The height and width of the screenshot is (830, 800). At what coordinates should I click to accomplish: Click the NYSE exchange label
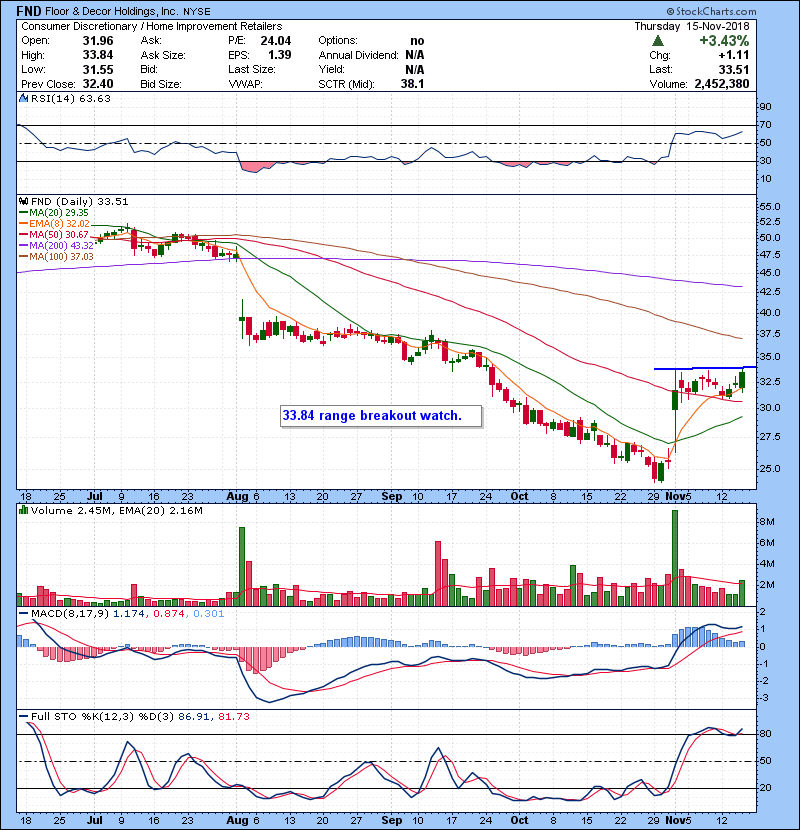[x=197, y=12]
